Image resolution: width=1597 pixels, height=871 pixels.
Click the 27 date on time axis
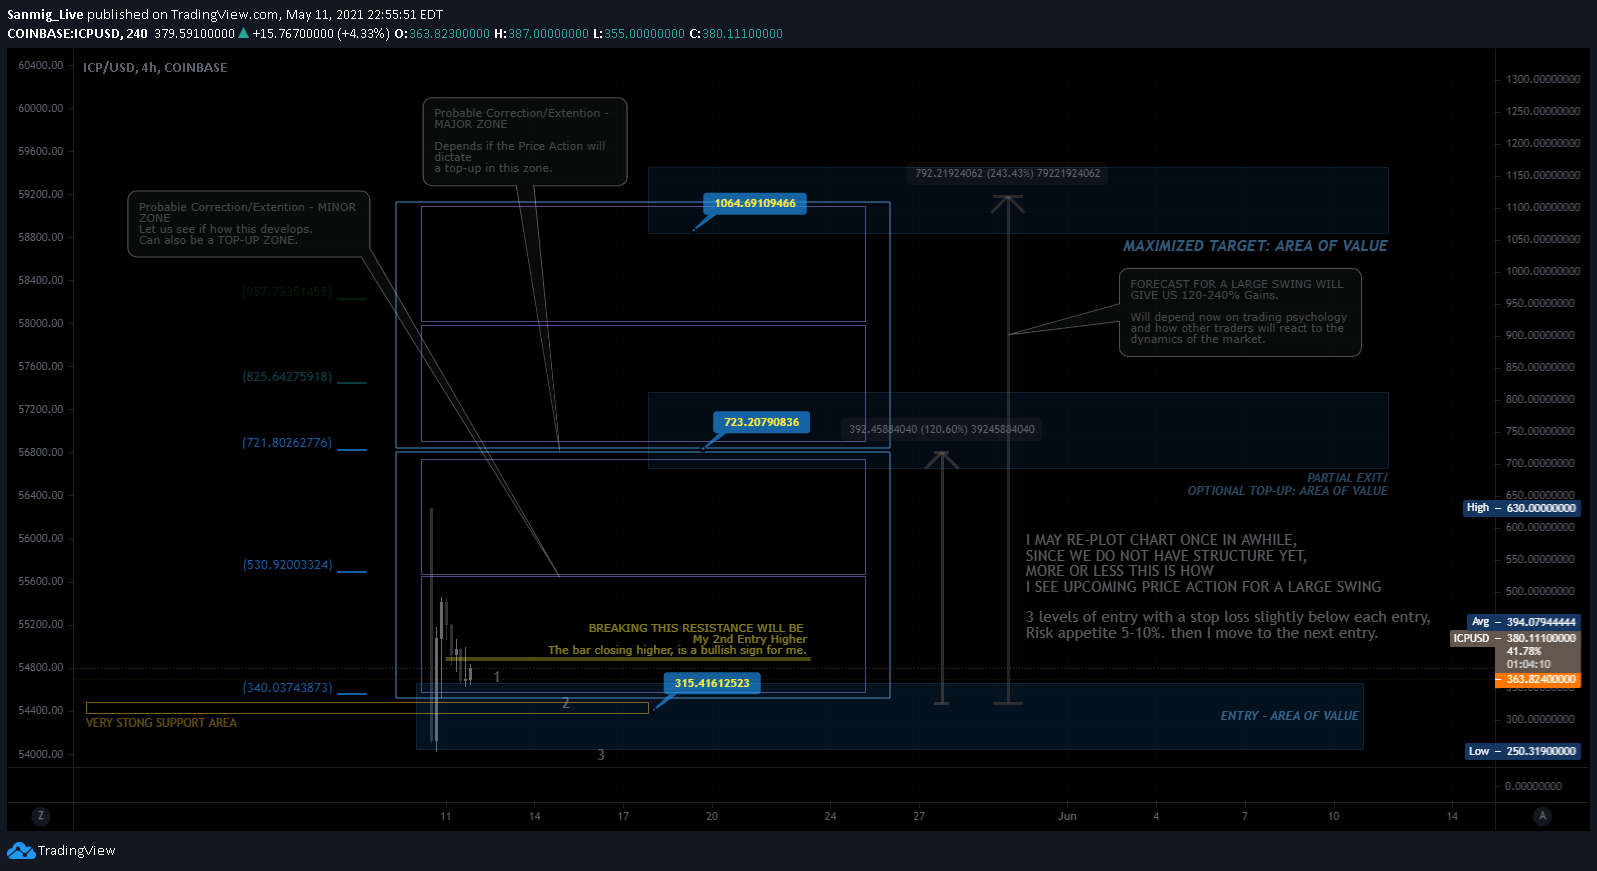pos(919,816)
